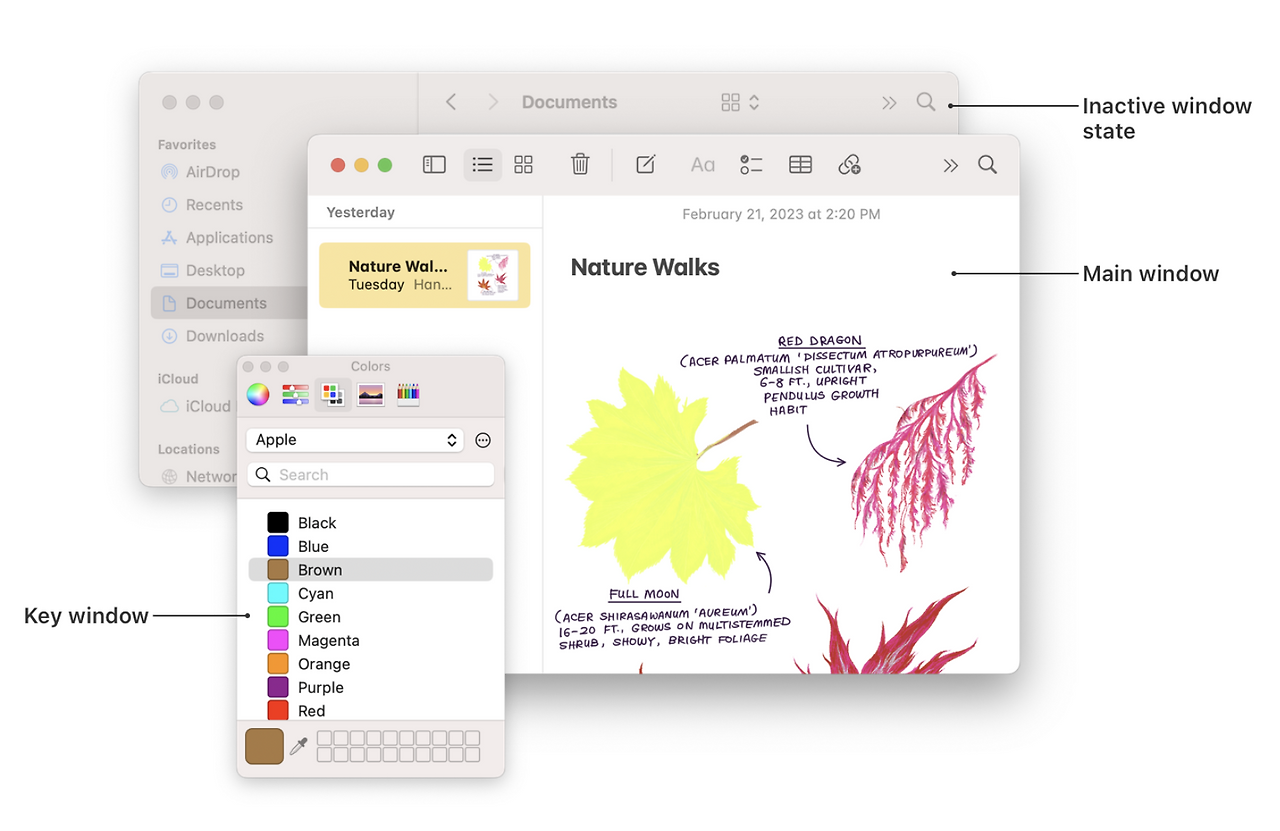Open search in the Notes window

point(987,165)
